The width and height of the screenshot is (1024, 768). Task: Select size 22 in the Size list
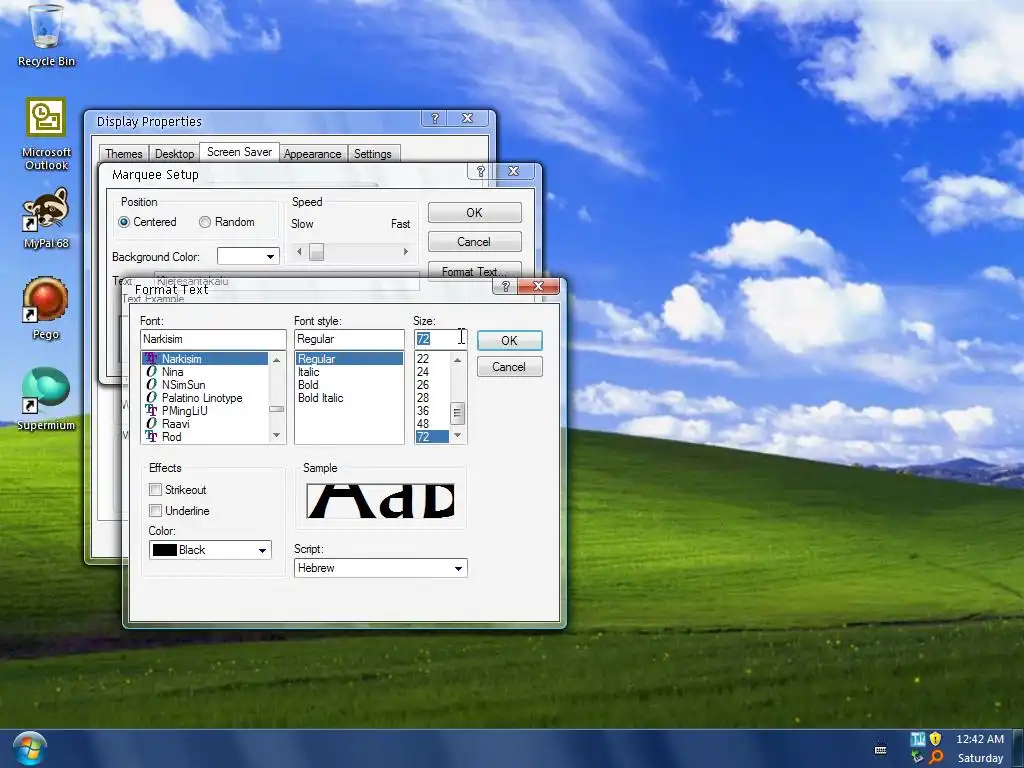(432, 359)
